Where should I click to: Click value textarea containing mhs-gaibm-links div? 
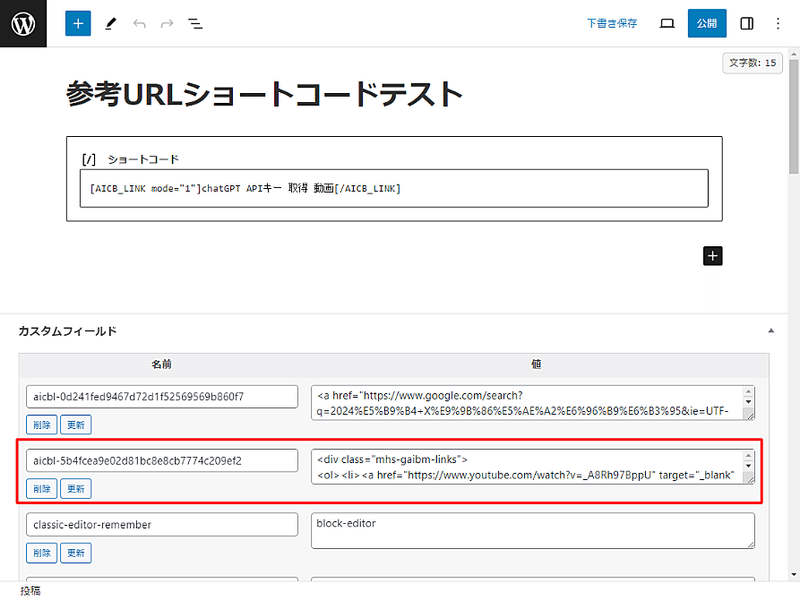(x=528, y=467)
